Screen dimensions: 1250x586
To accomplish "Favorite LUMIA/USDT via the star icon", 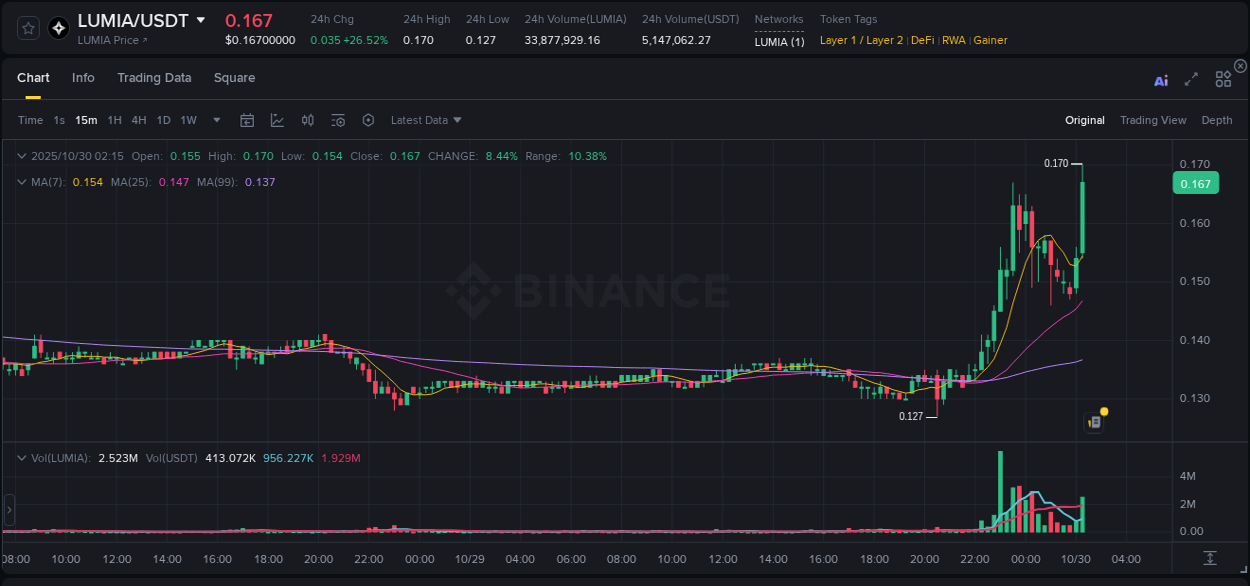I will pos(27,28).
